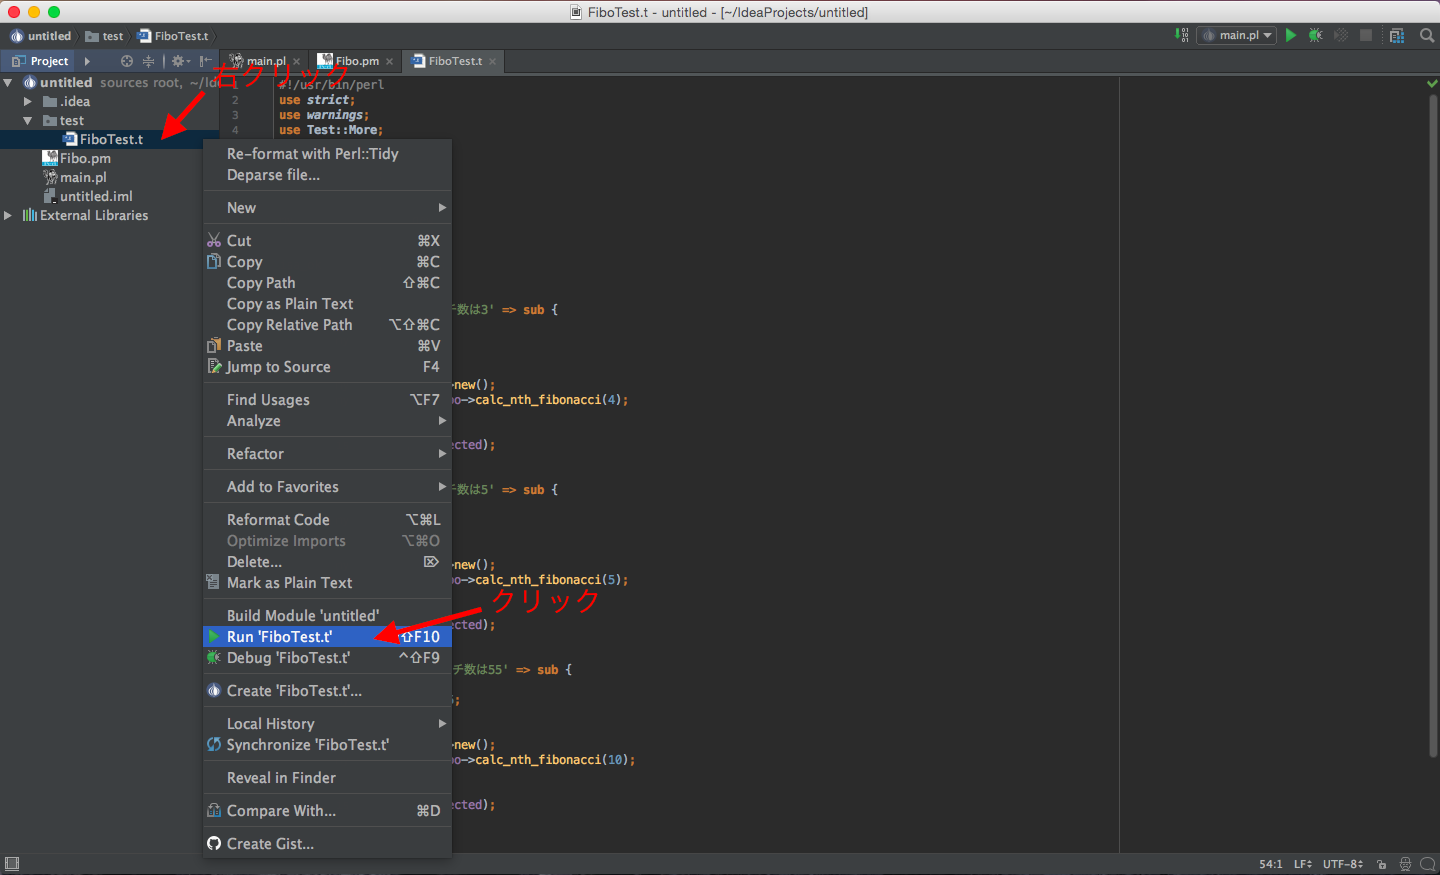1440x875 pixels.
Task: Expand the External Libraries node
Action: pos(8,216)
